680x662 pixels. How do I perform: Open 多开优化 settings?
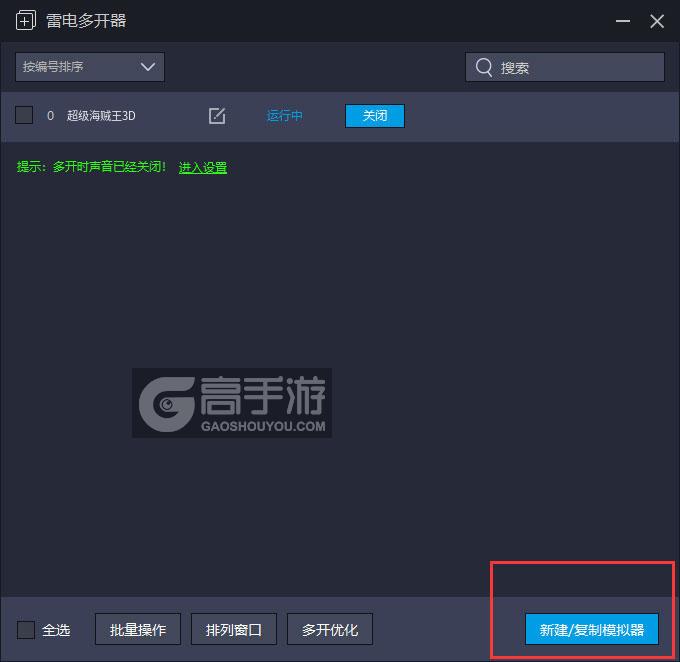330,629
